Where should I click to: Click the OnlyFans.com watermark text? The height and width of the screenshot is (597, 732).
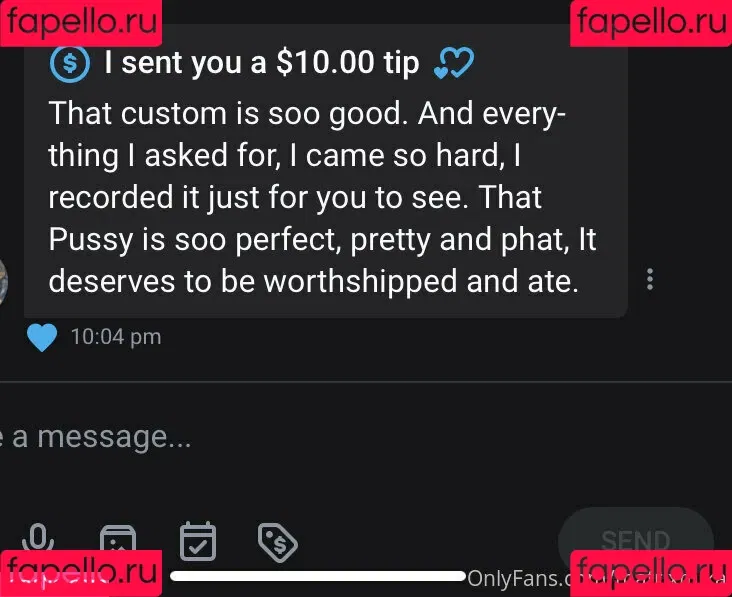pos(518,579)
